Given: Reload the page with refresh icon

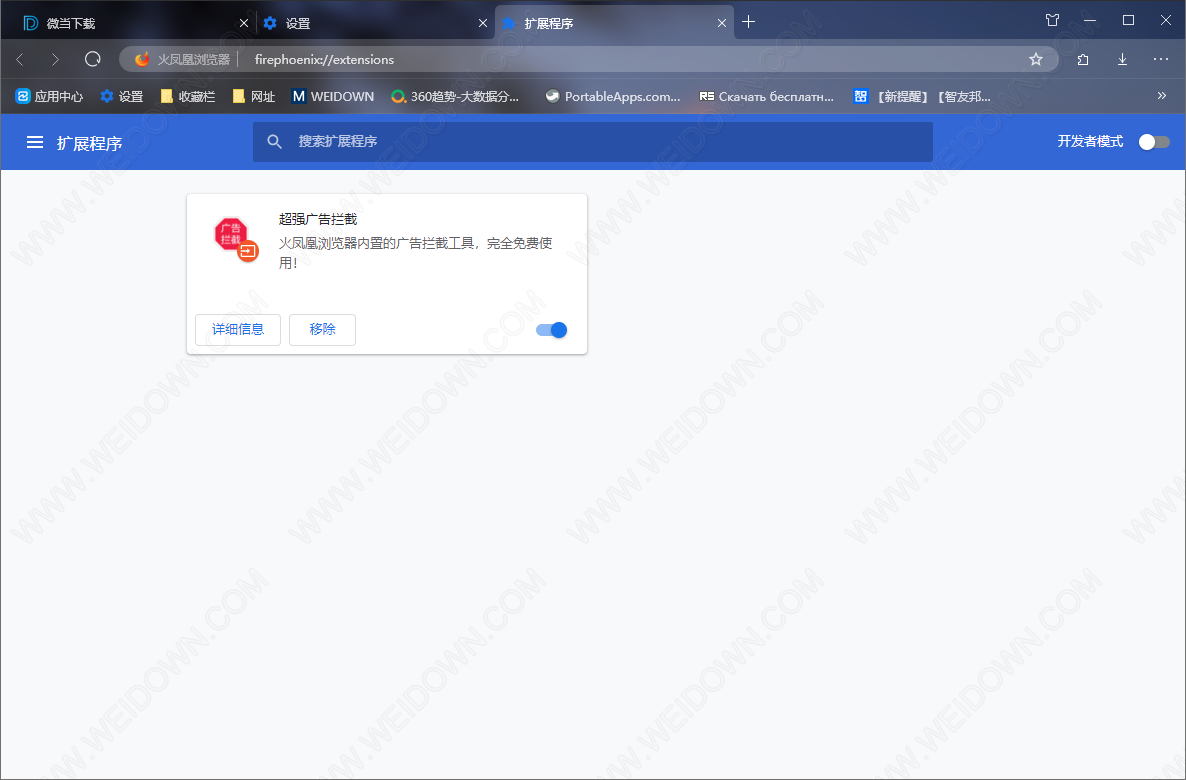Looking at the screenshot, I should click(92, 59).
